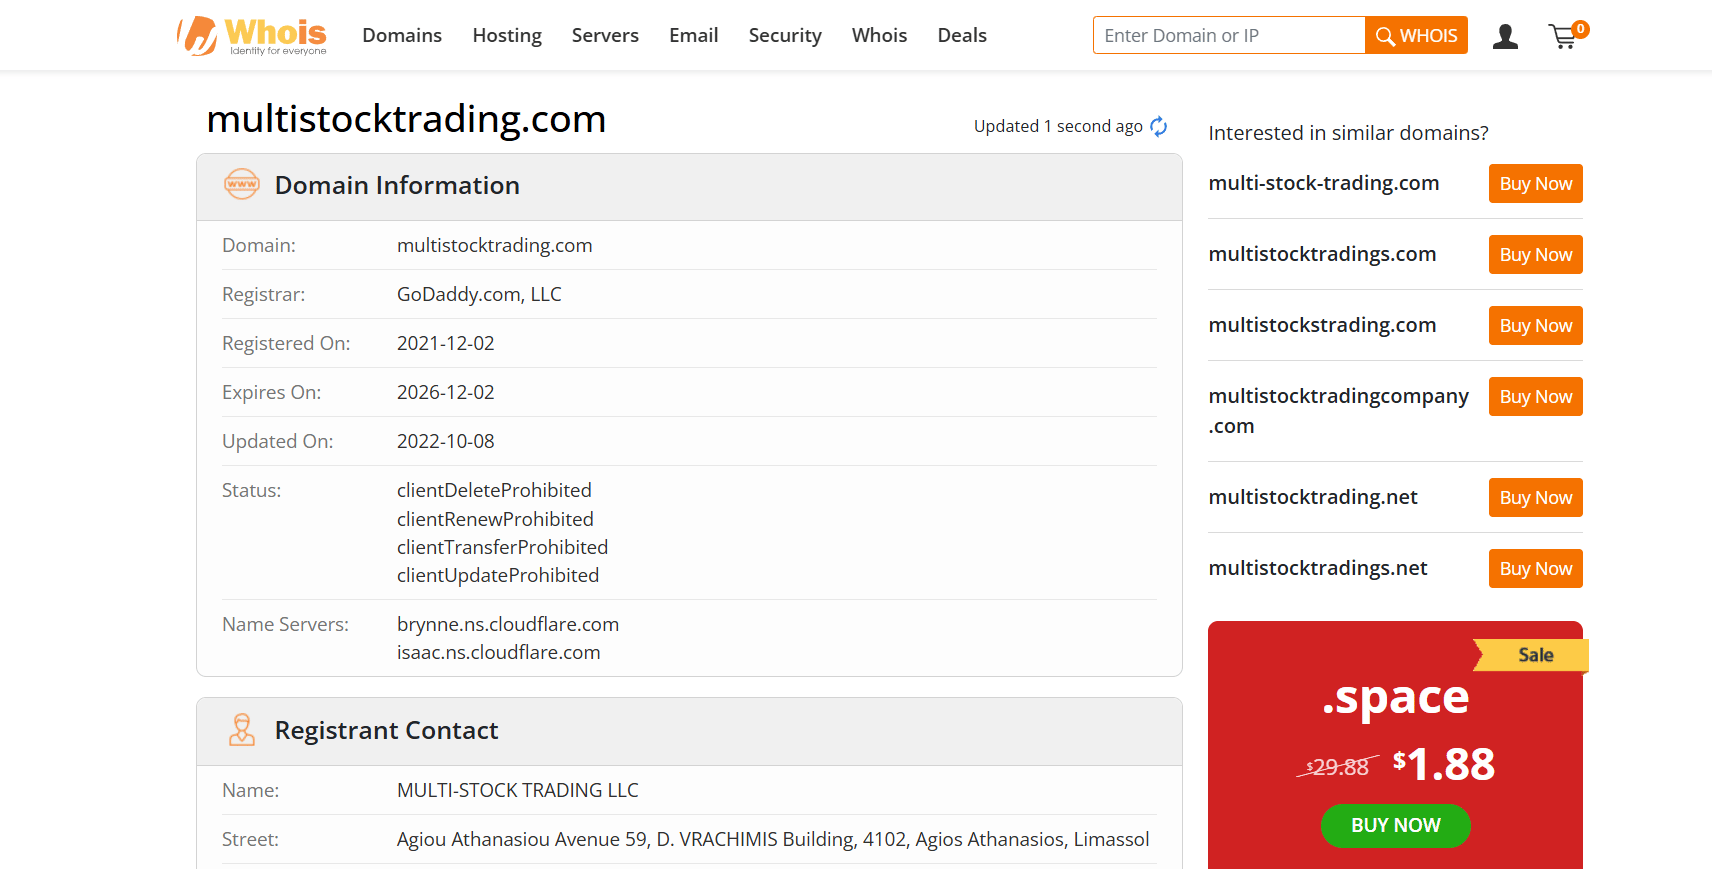Buy Now for multistocktradings.net
1712x869 pixels.
[x=1535, y=569]
